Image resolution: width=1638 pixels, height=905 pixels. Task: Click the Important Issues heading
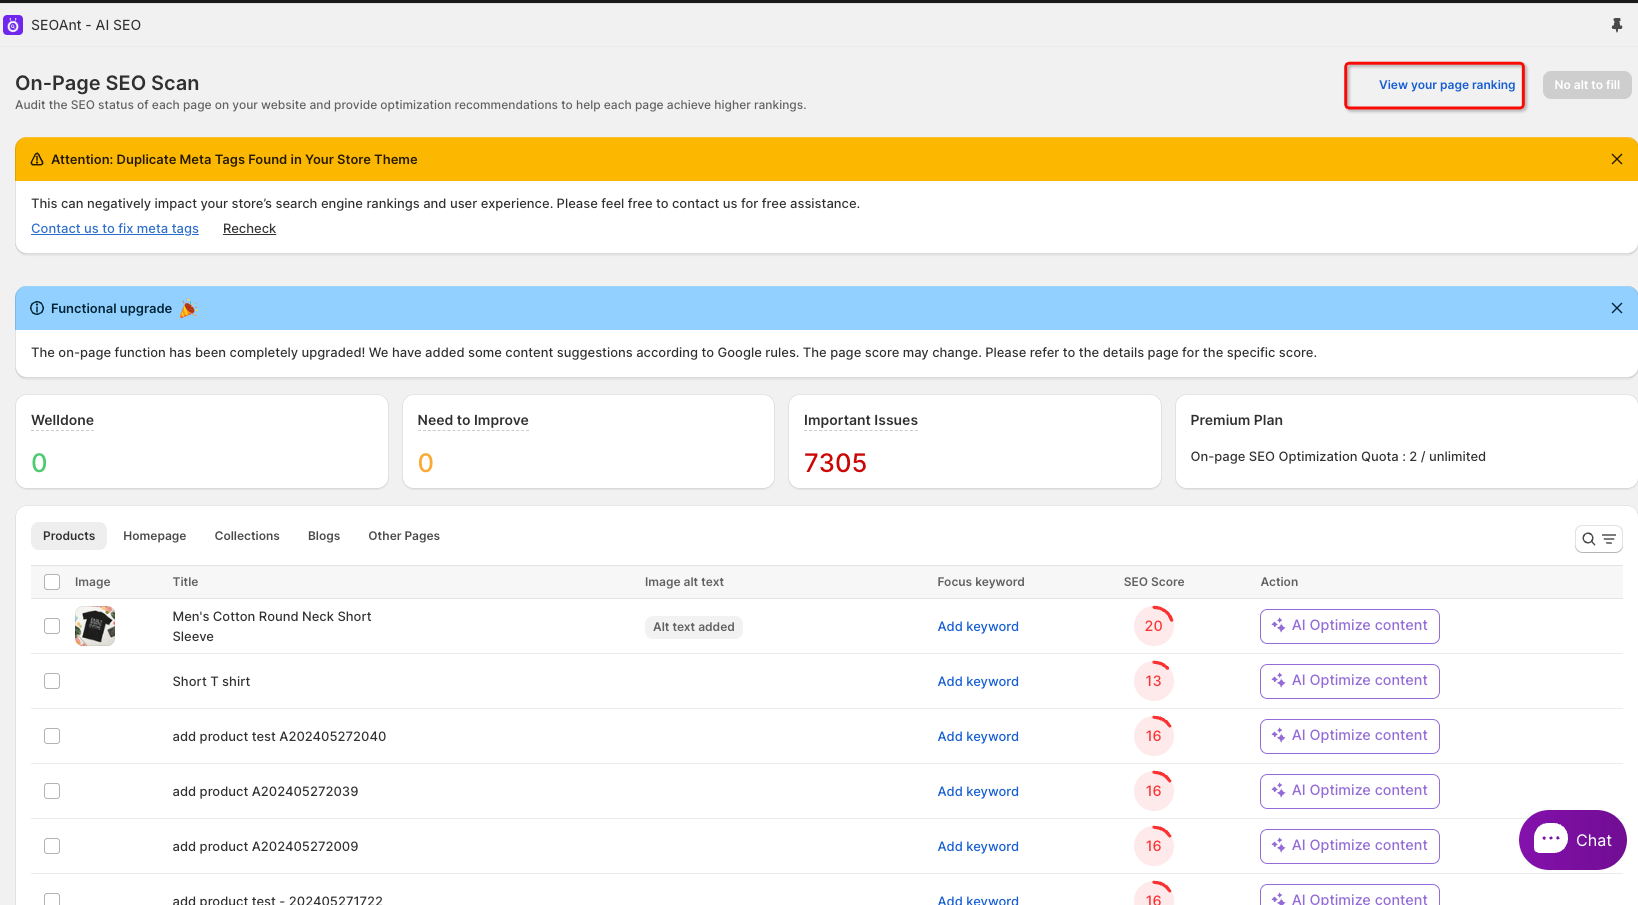pos(861,420)
